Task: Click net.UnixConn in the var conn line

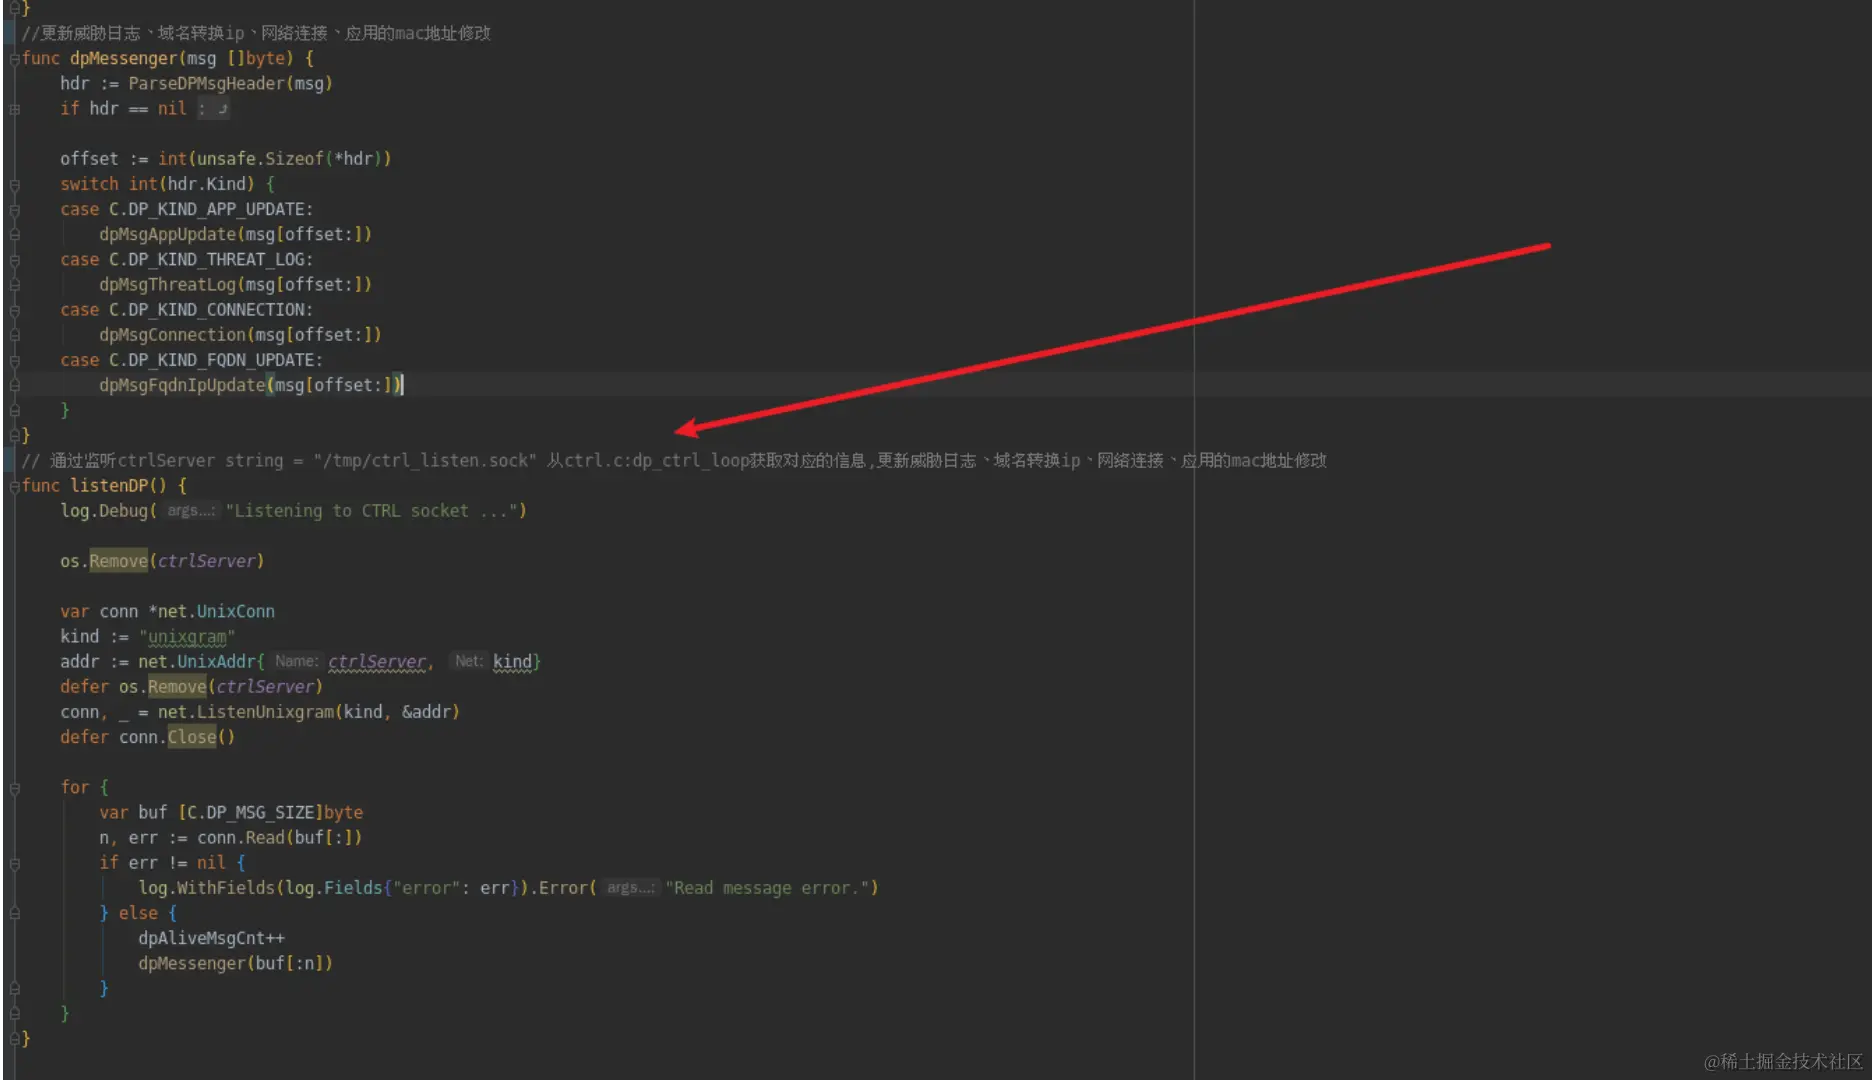Action: coord(216,611)
